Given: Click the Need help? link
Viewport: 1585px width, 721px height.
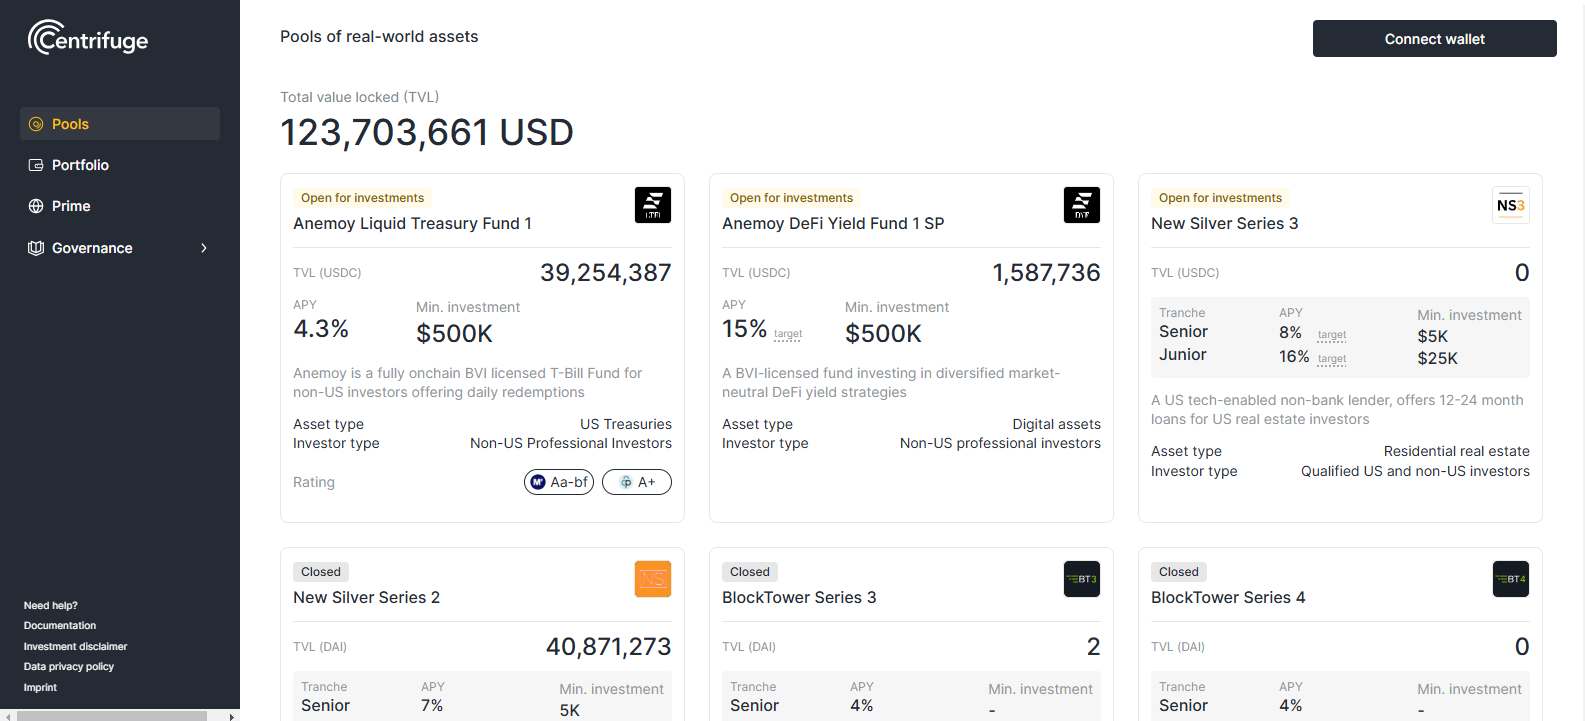Looking at the screenshot, I should tap(51, 605).
